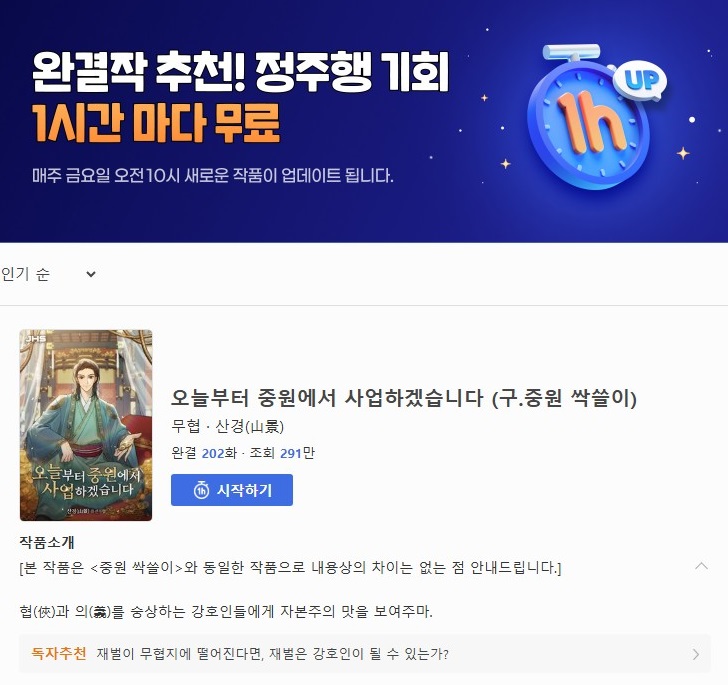Click the UP speech bubble badge
The image size is (728, 685).
pos(641,81)
